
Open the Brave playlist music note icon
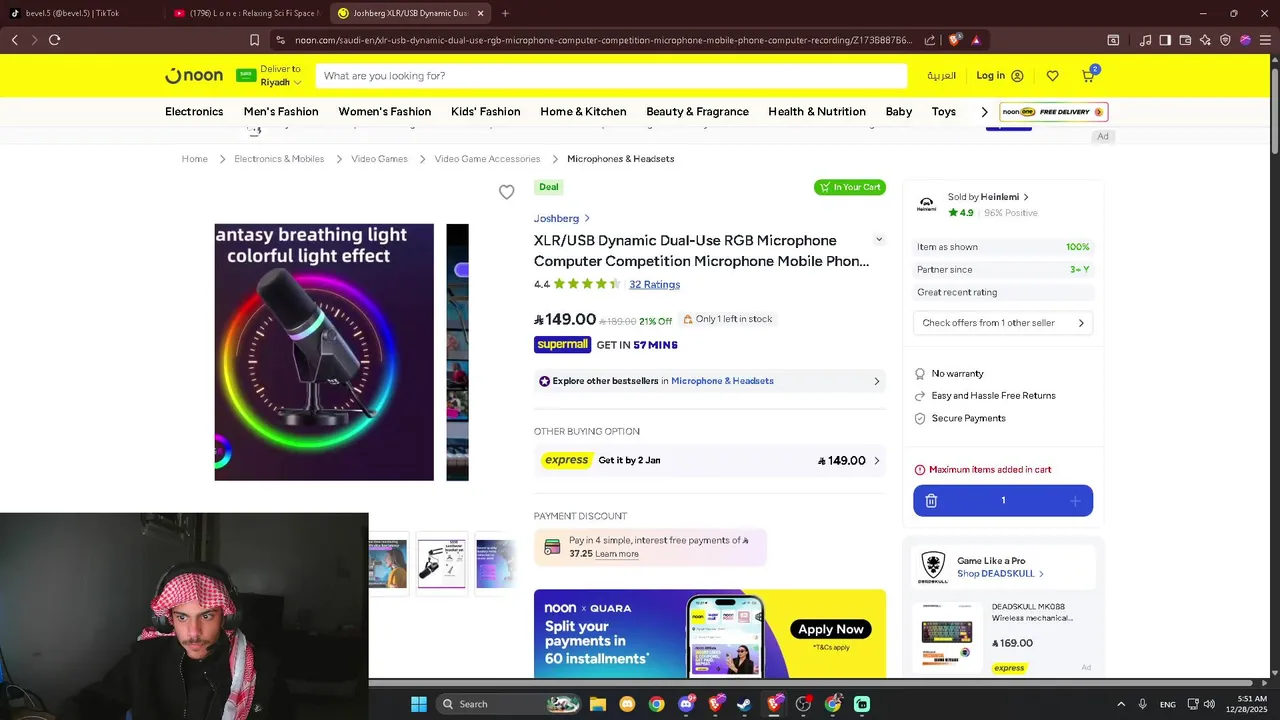pos(1145,40)
